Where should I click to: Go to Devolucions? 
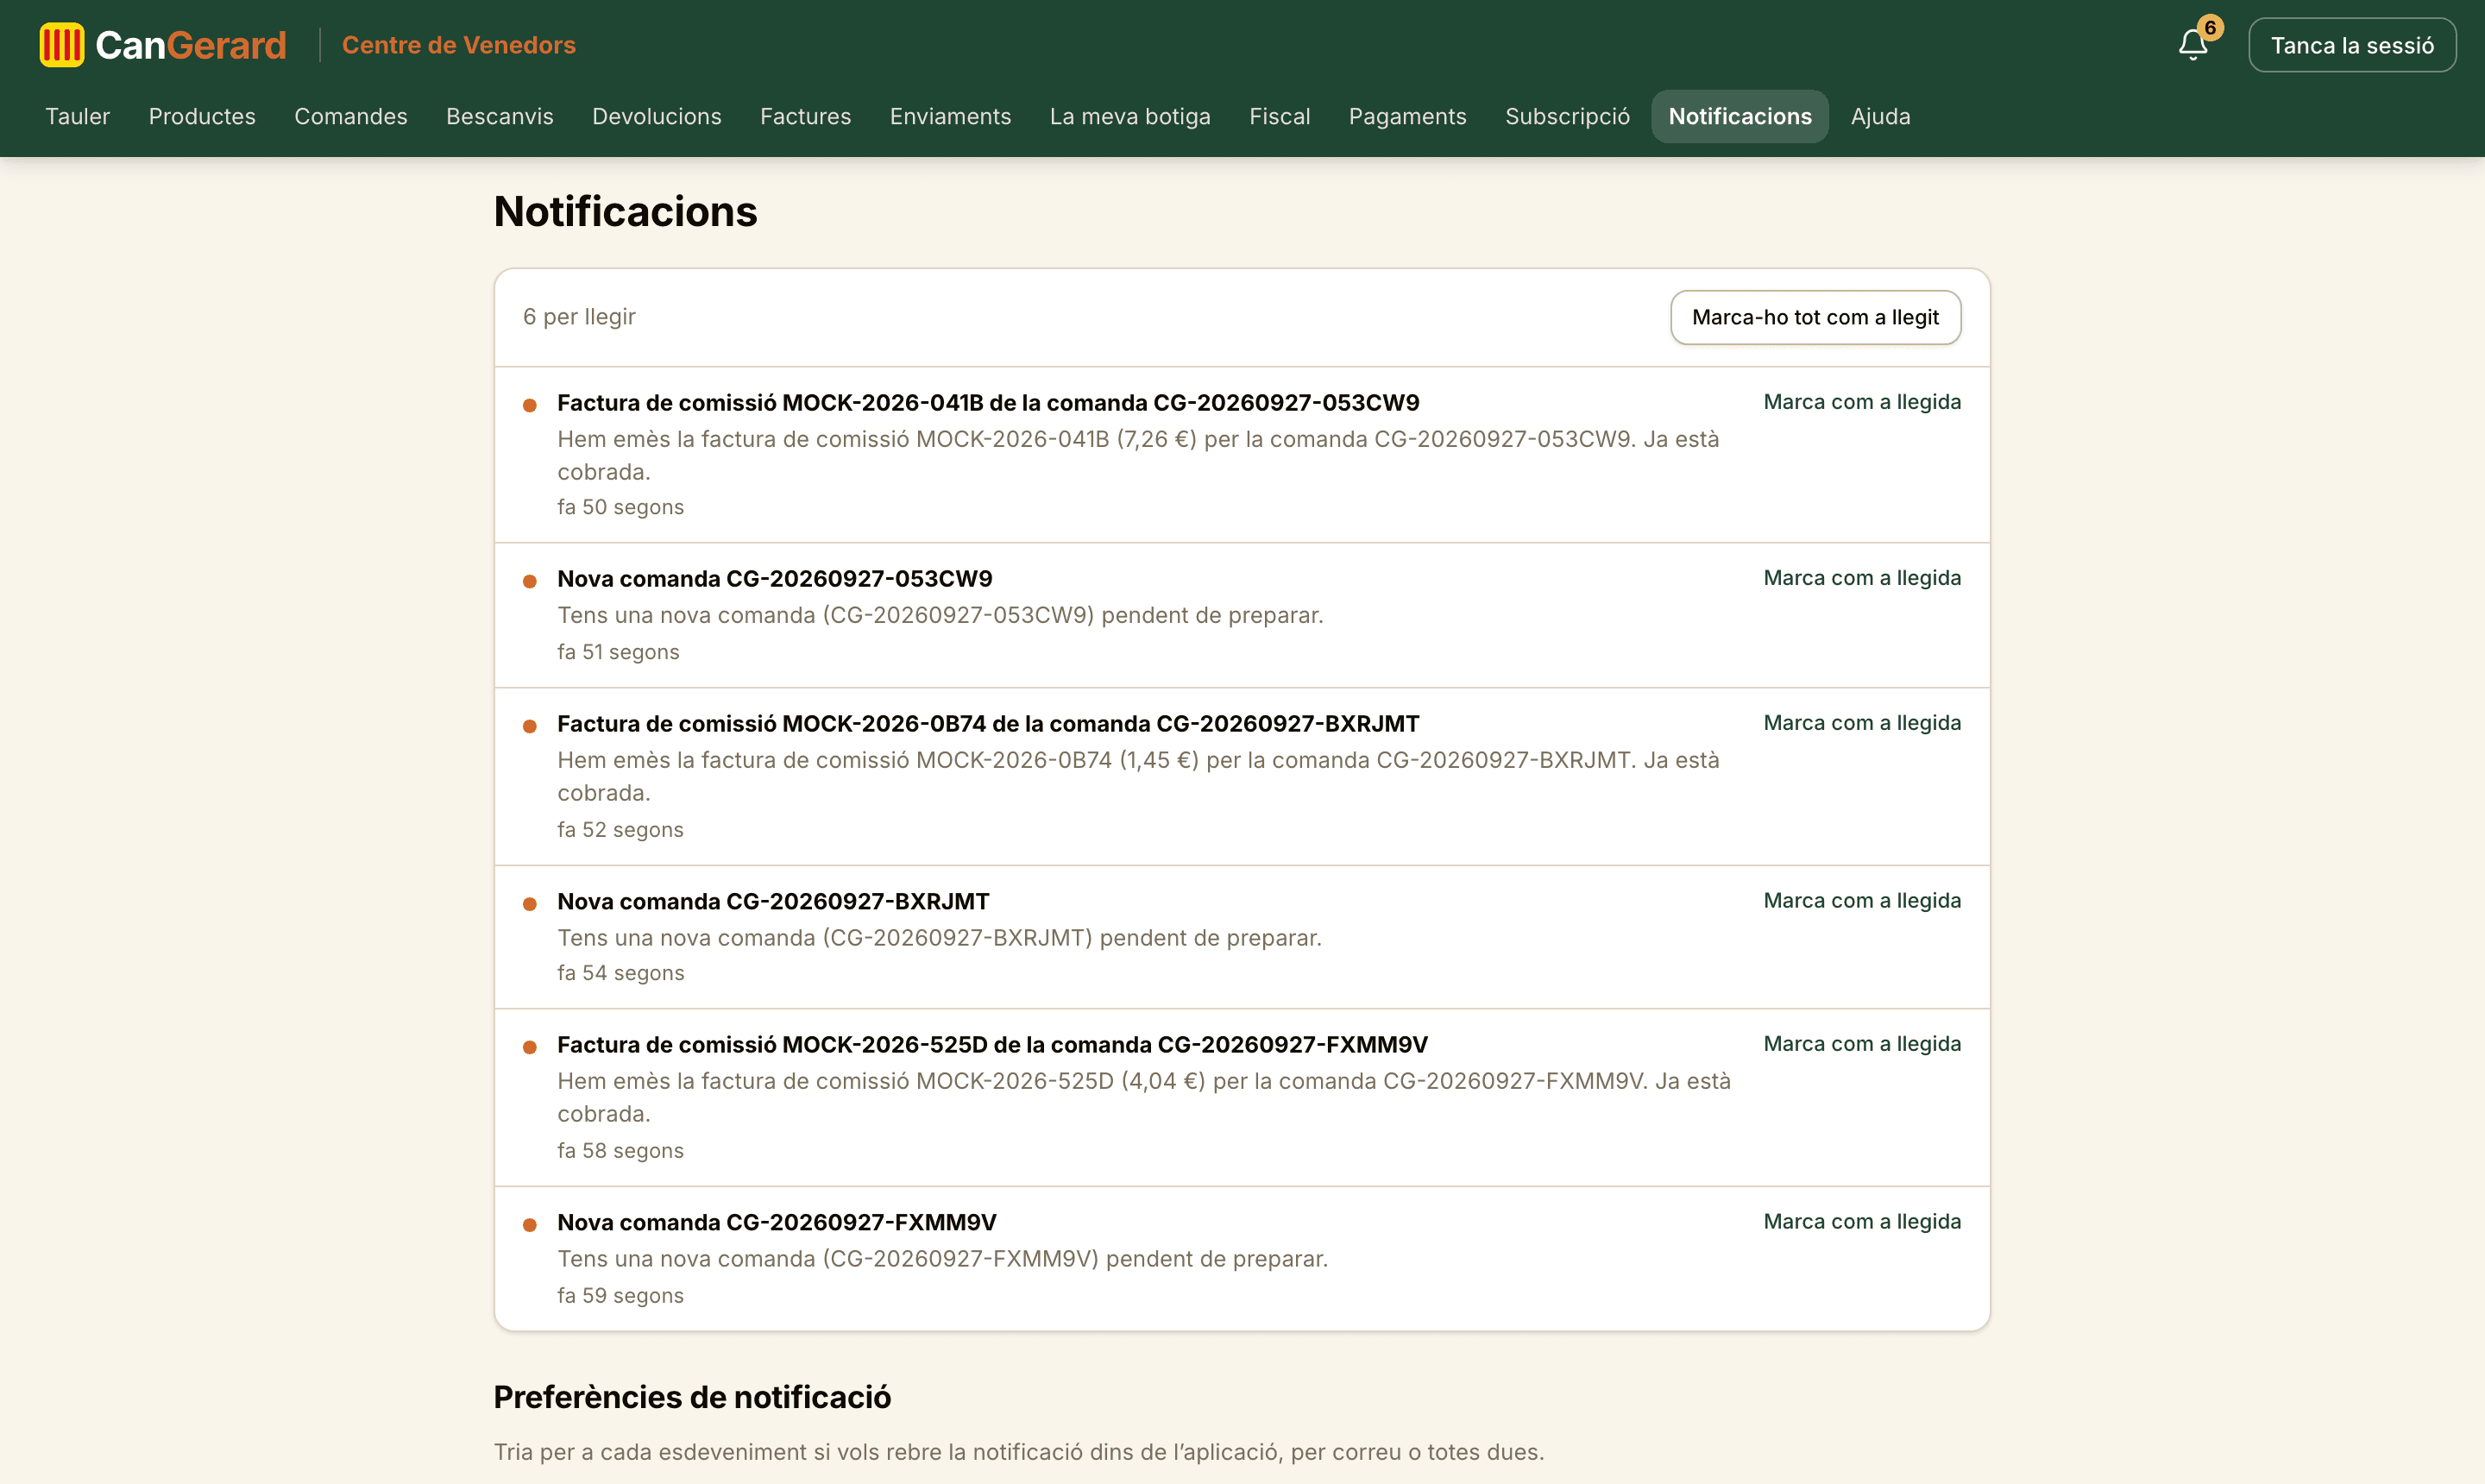pos(657,116)
